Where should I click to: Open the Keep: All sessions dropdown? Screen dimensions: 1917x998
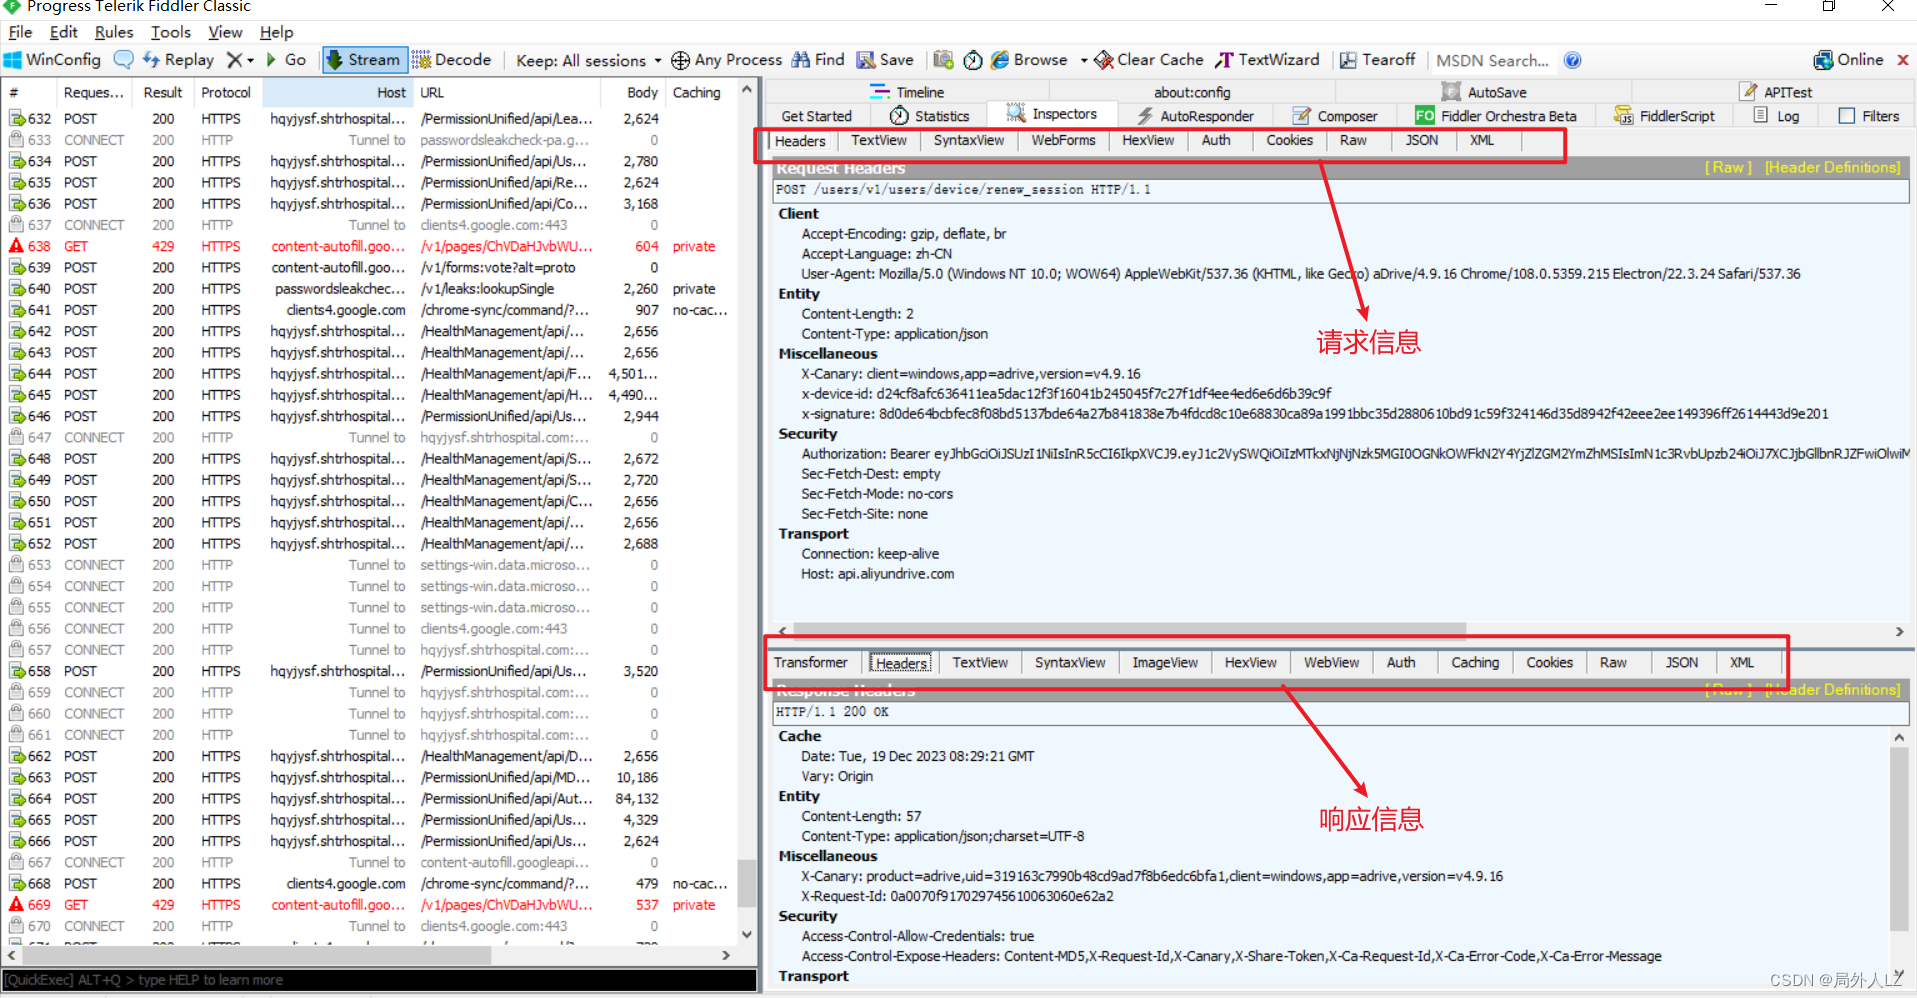click(588, 60)
